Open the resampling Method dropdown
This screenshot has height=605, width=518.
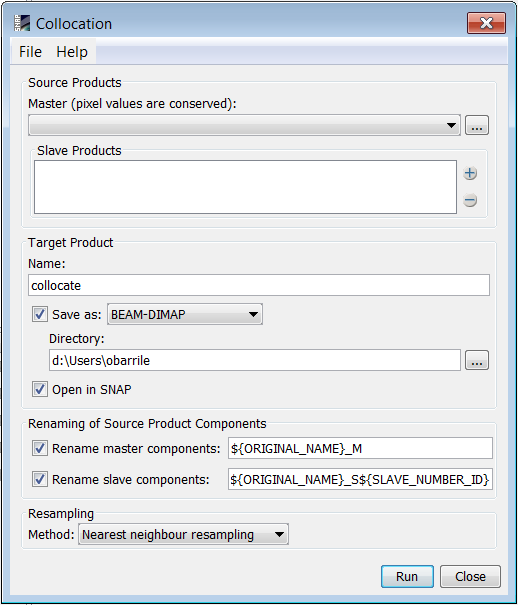point(183,534)
